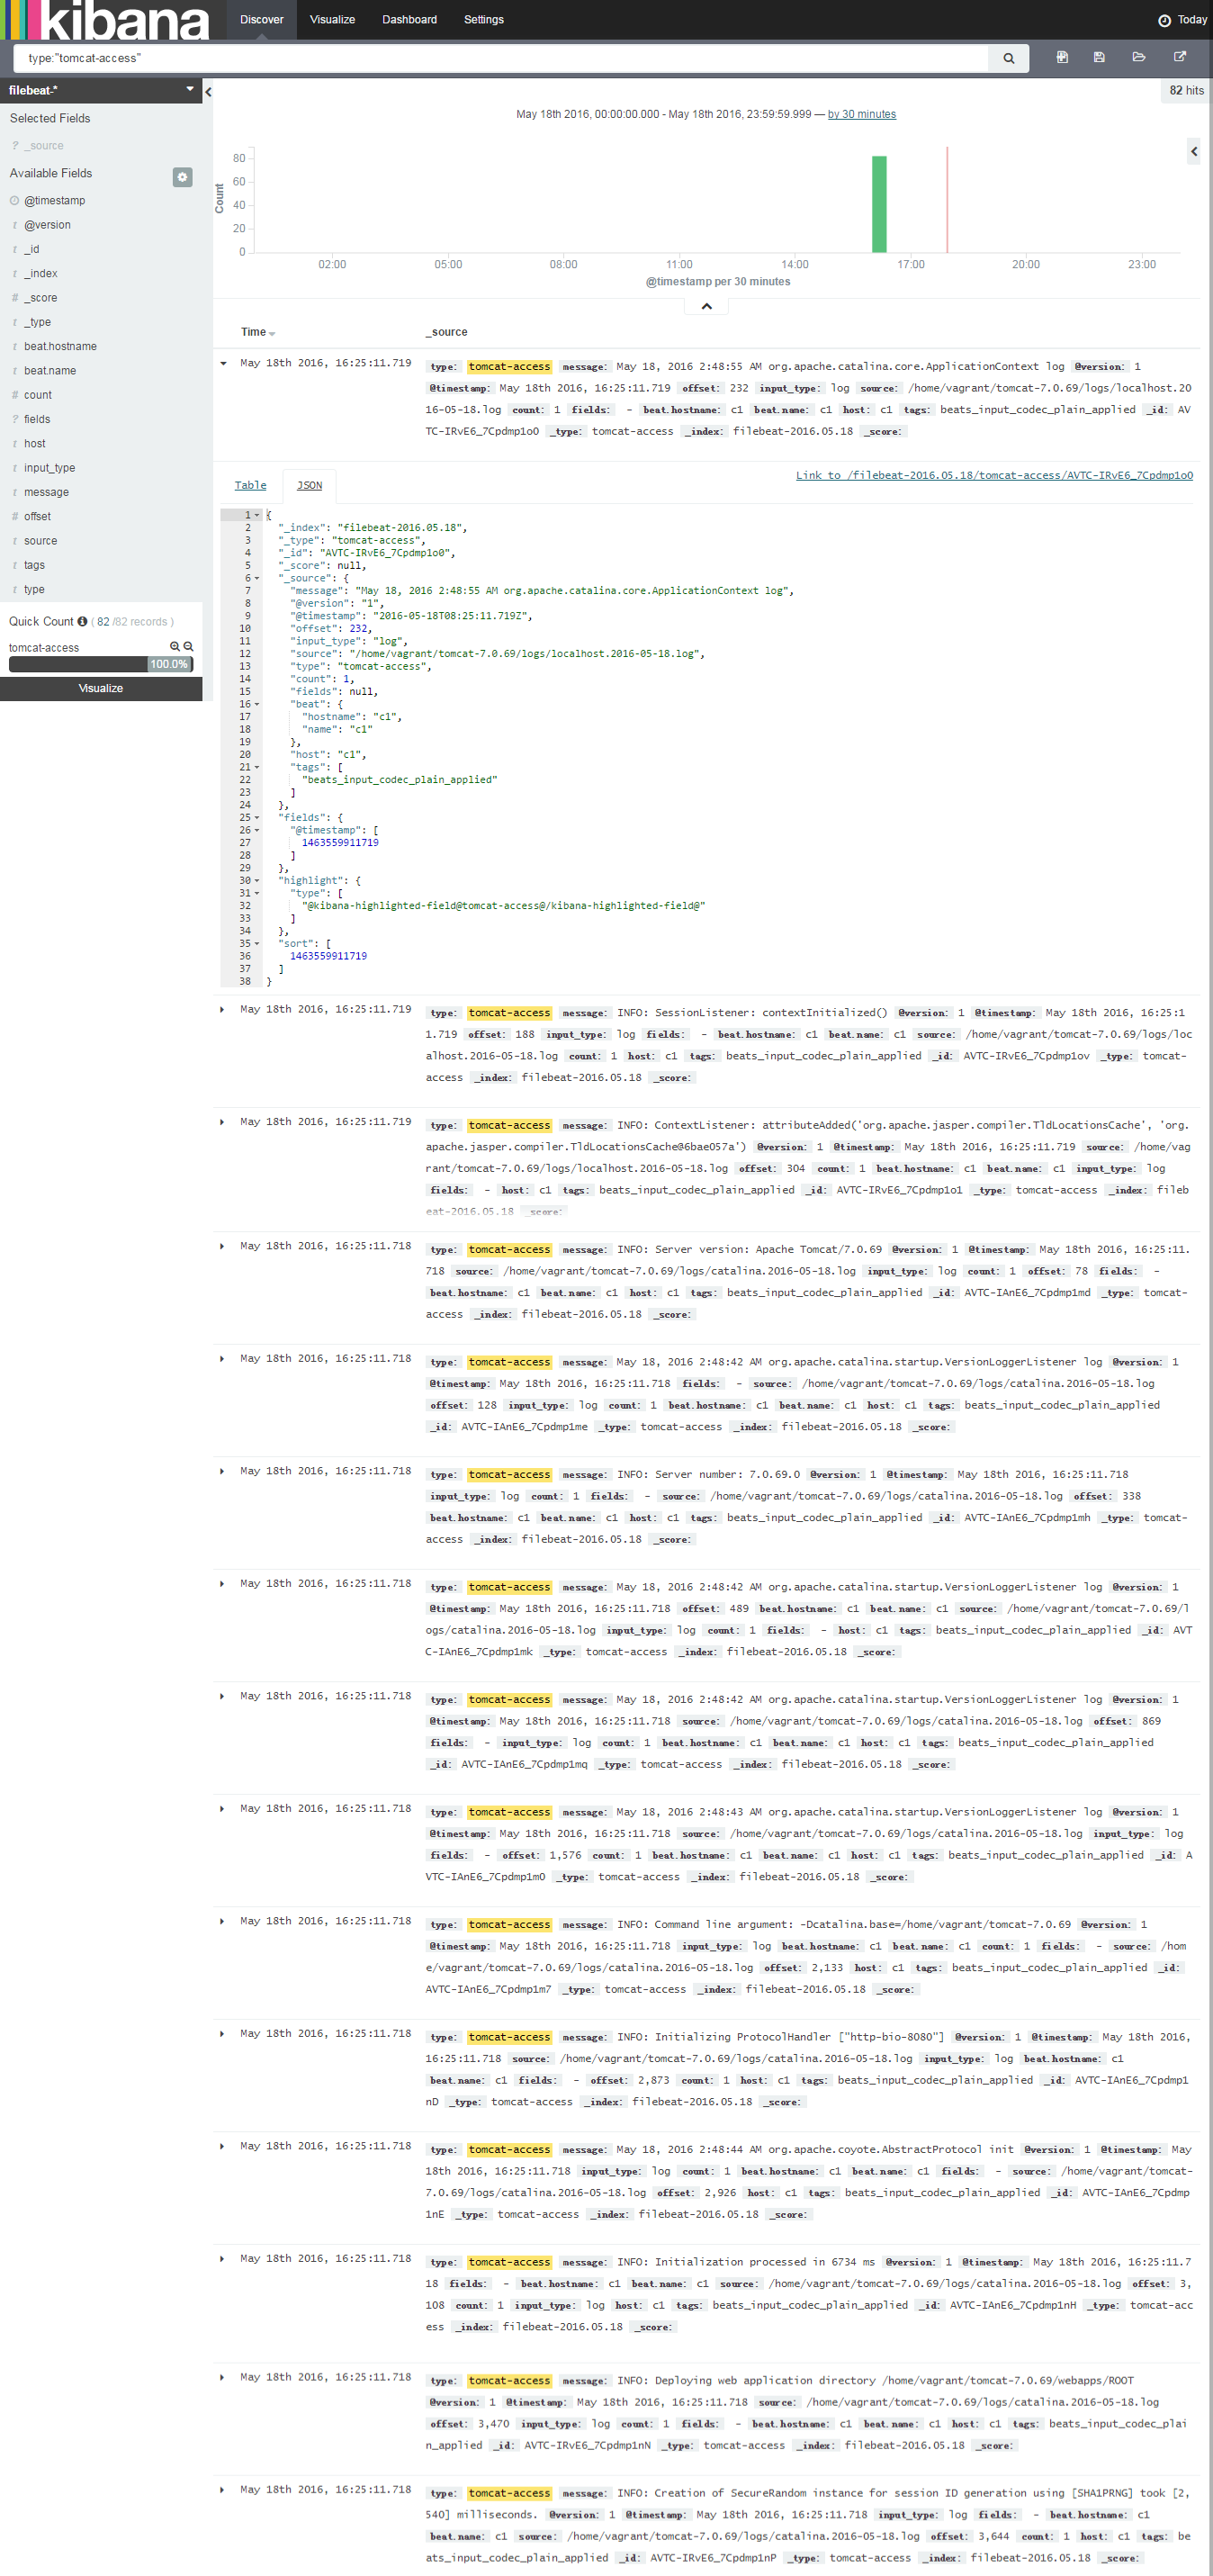Select the _index field in sidebar
This screenshot has width=1213, height=2576.
coord(41,274)
